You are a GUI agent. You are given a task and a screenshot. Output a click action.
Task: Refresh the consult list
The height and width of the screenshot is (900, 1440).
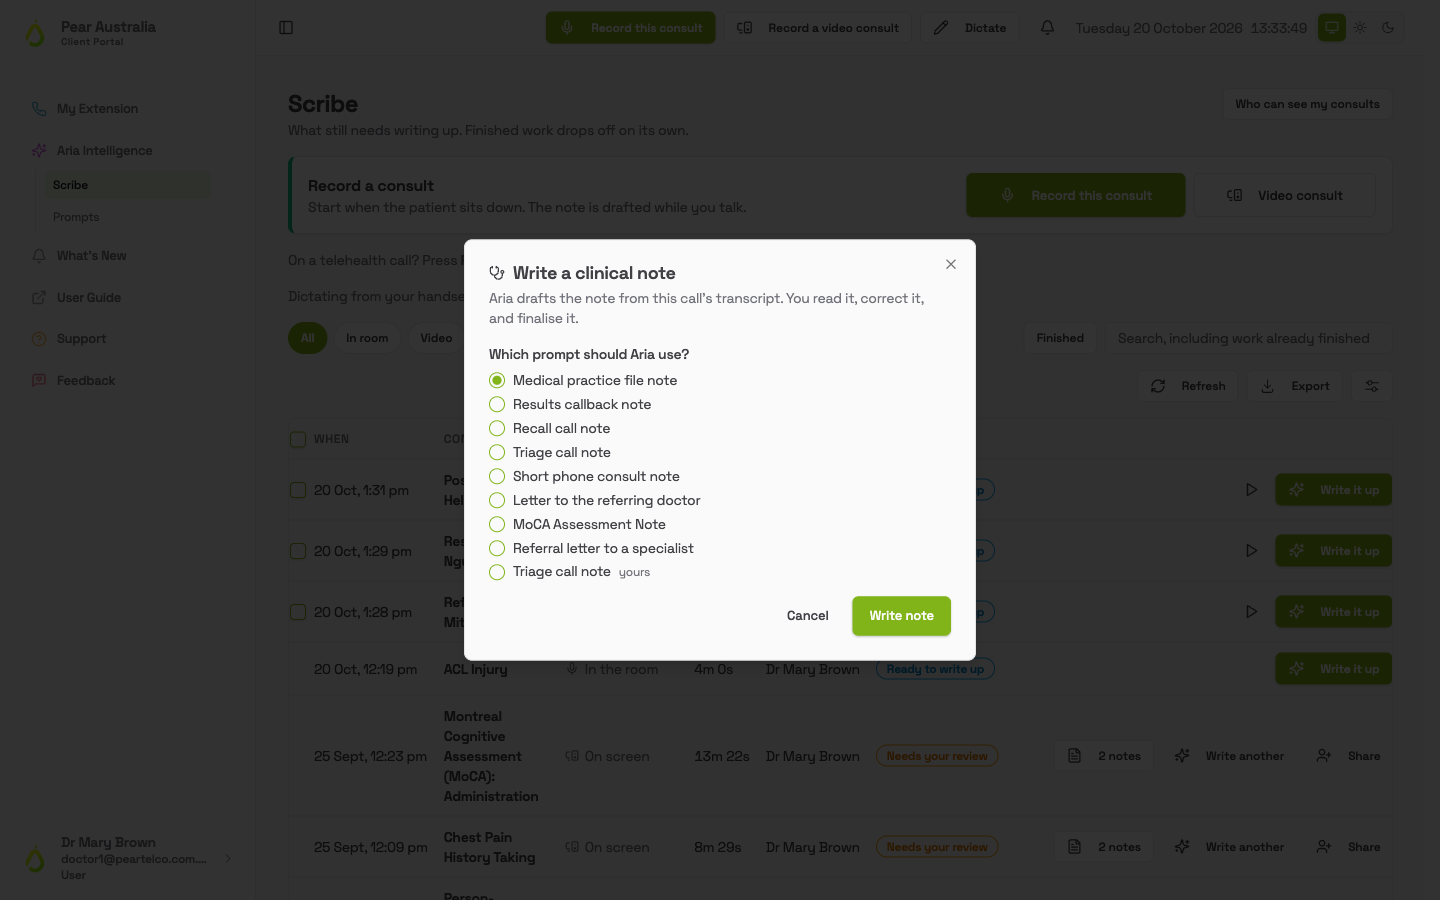[1188, 386]
